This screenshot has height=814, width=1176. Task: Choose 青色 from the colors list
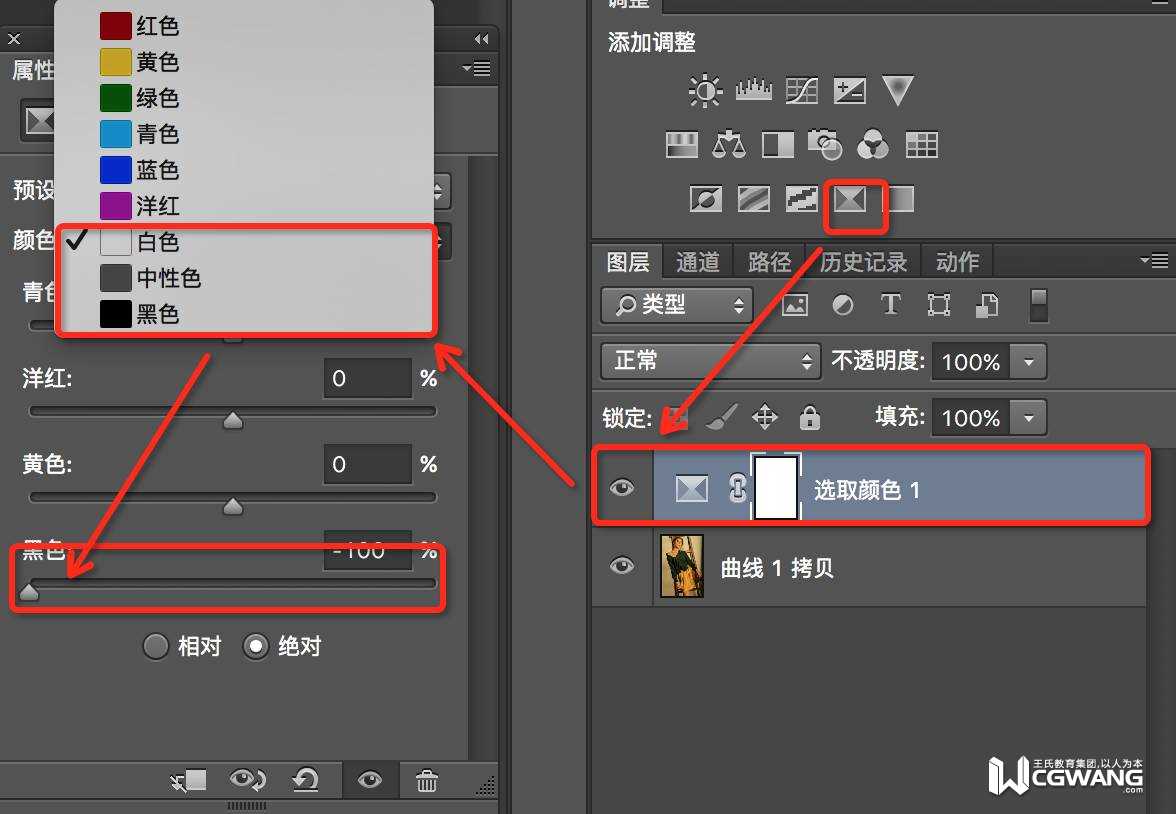(244, 134)
